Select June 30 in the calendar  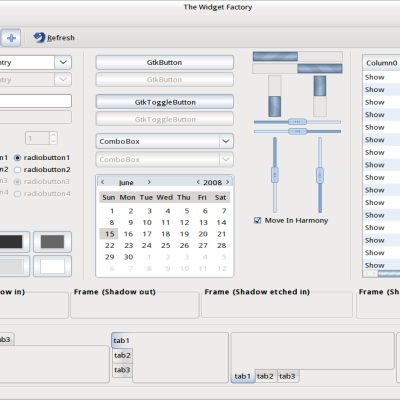click(x=128, y=257)
